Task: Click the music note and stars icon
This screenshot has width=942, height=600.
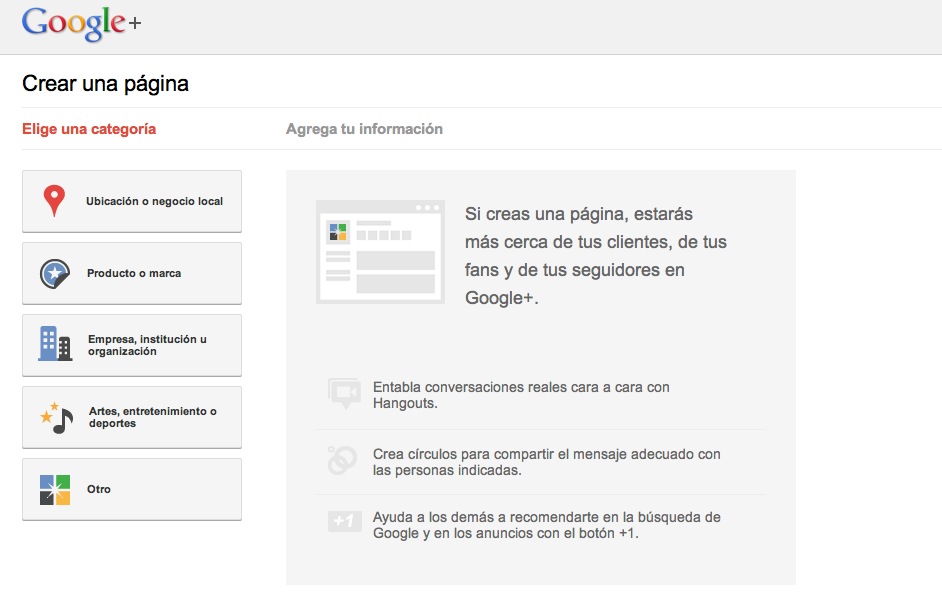Action: [56, 417]
